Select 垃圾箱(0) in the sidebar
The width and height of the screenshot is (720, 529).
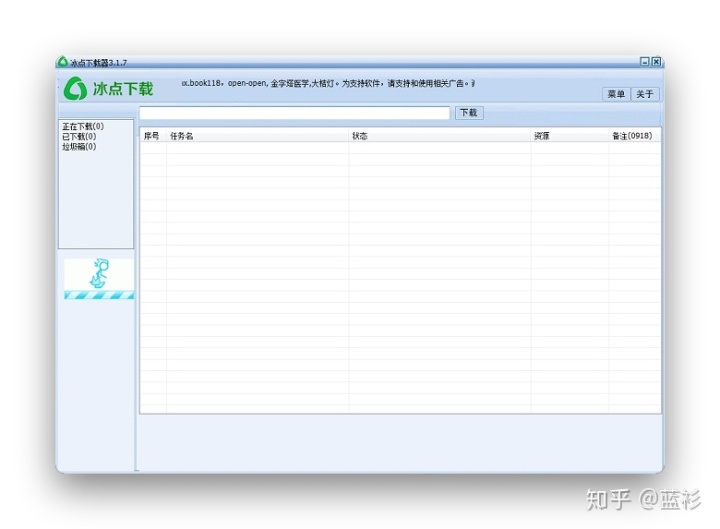79,146
